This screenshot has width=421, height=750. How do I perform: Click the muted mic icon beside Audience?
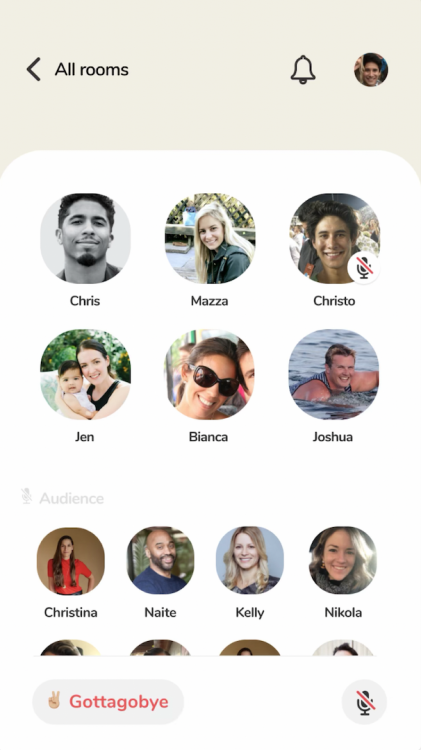(x=27, y=496)
